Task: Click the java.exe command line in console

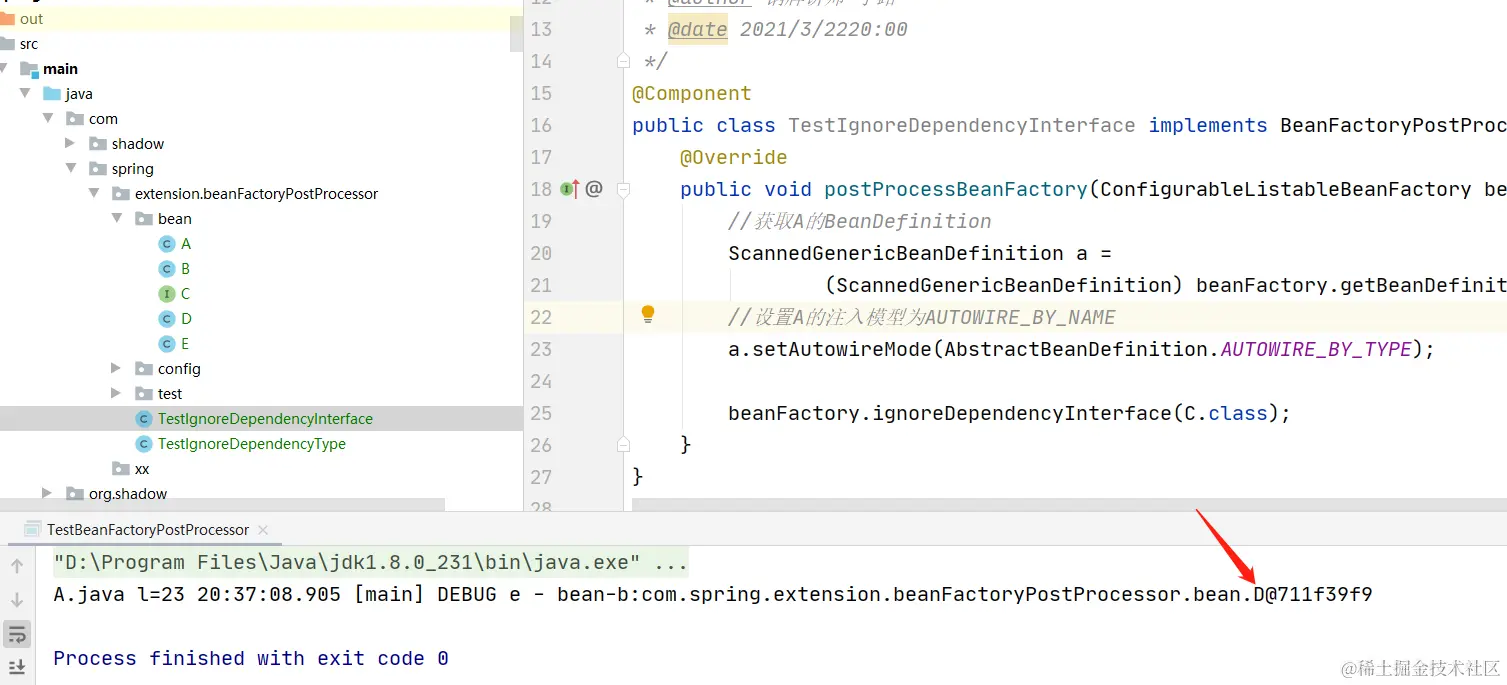Action: 370,562
